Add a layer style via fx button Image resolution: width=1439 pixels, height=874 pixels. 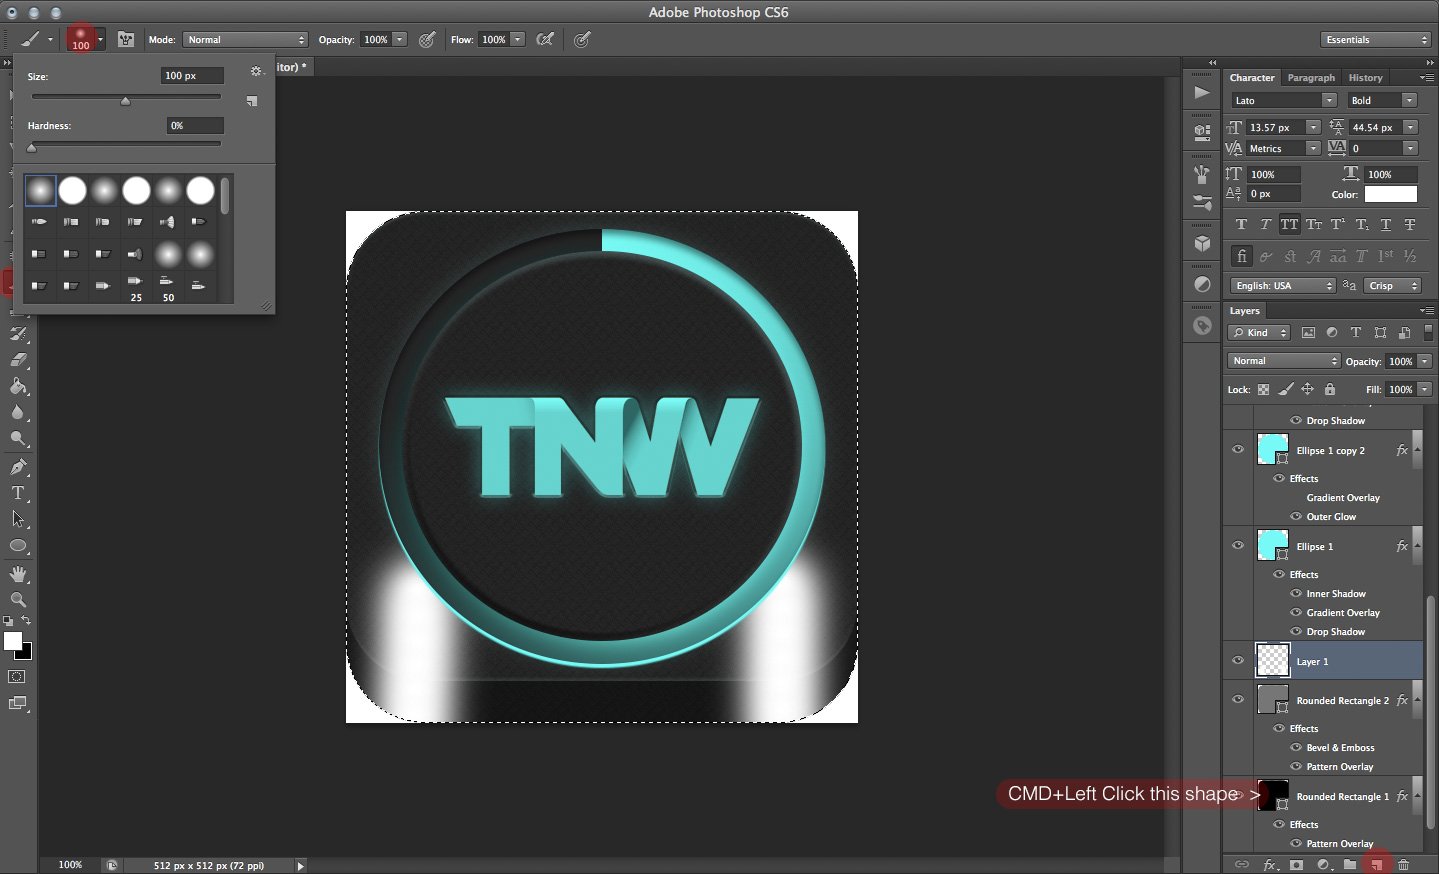click(1270, 865)
